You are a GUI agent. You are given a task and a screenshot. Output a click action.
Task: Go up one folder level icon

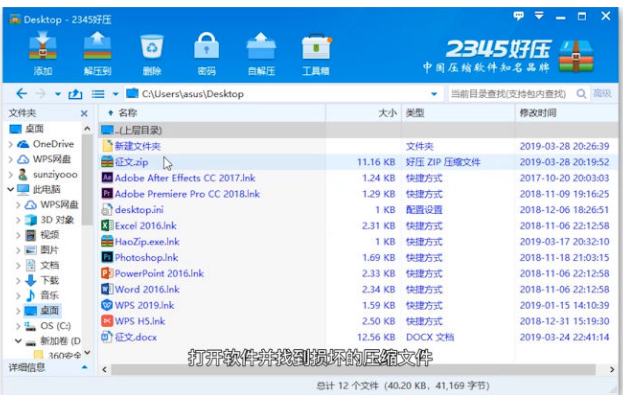75,94
